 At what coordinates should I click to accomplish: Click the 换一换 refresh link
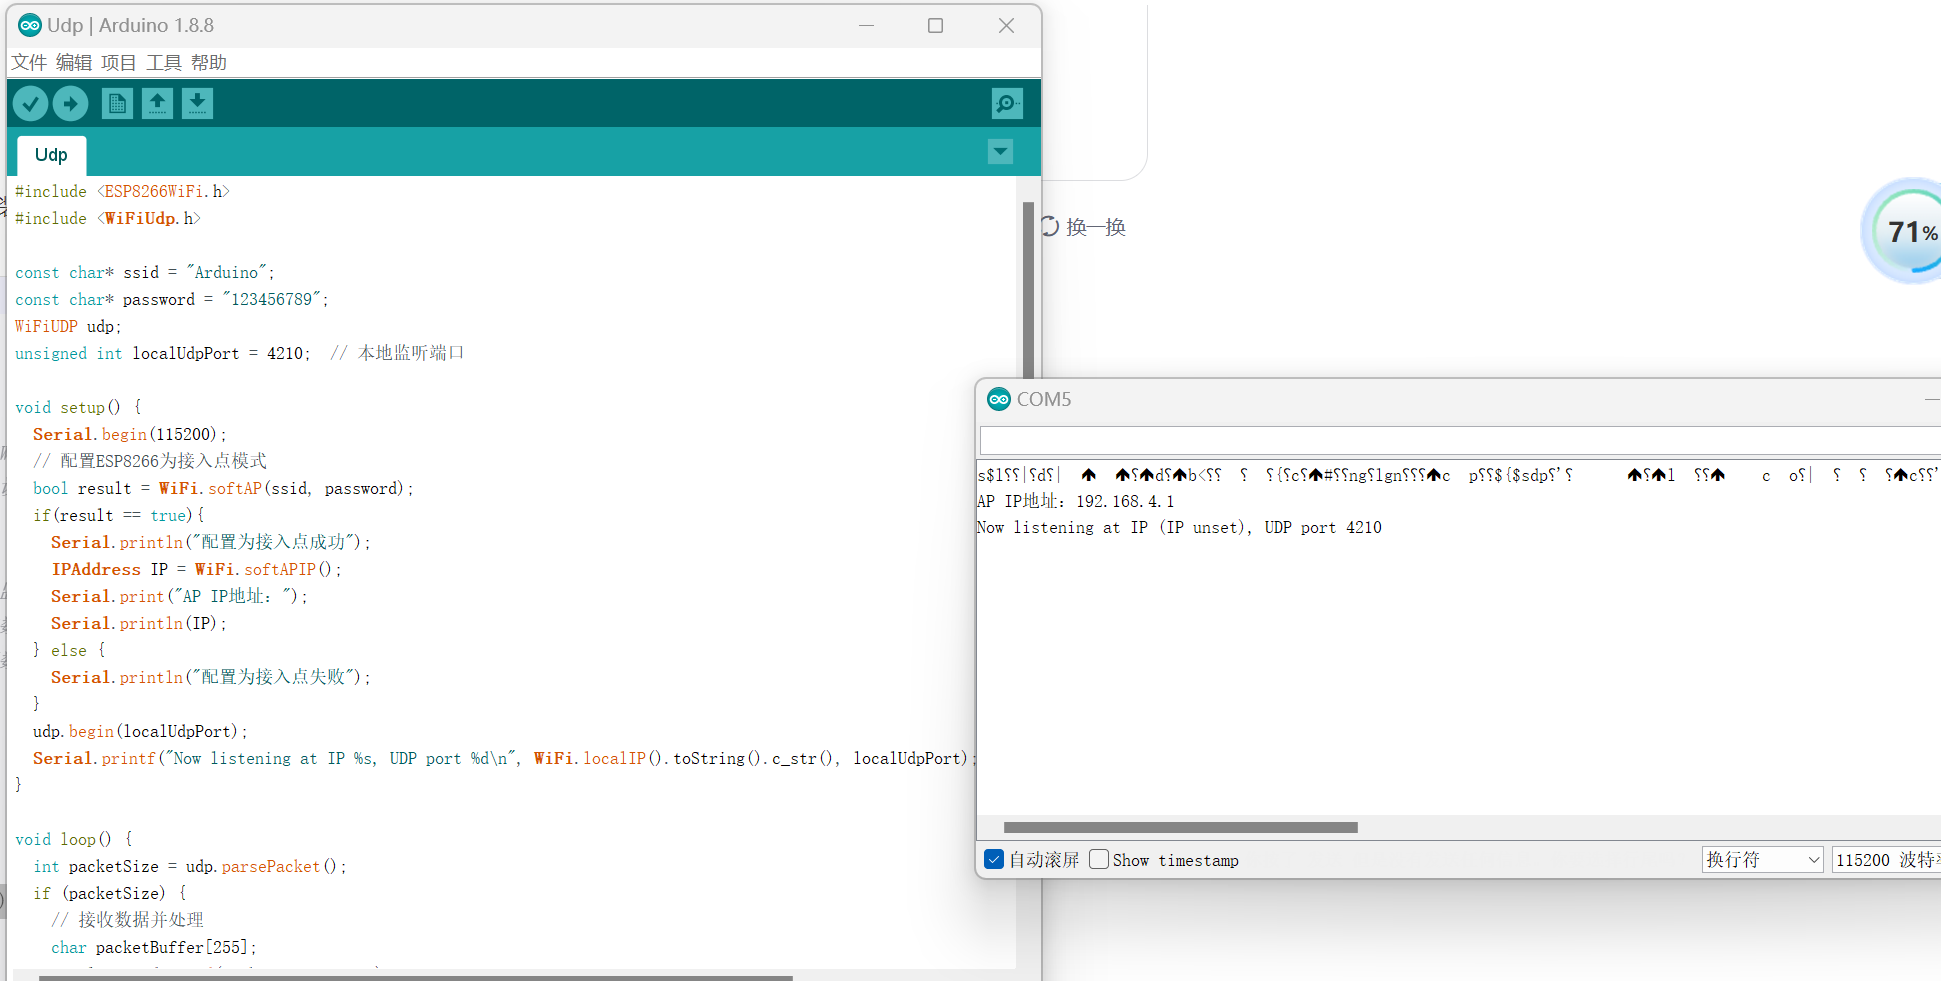[x=1084, y=227]
